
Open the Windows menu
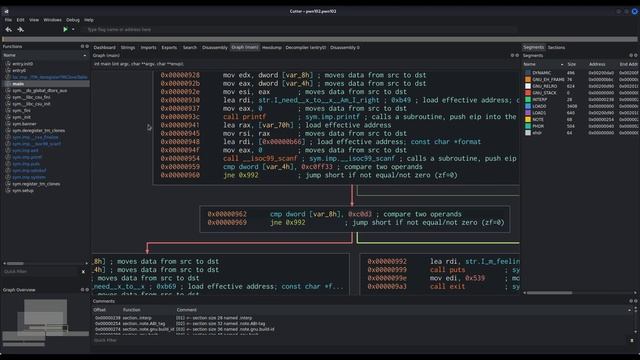point(52,20)
